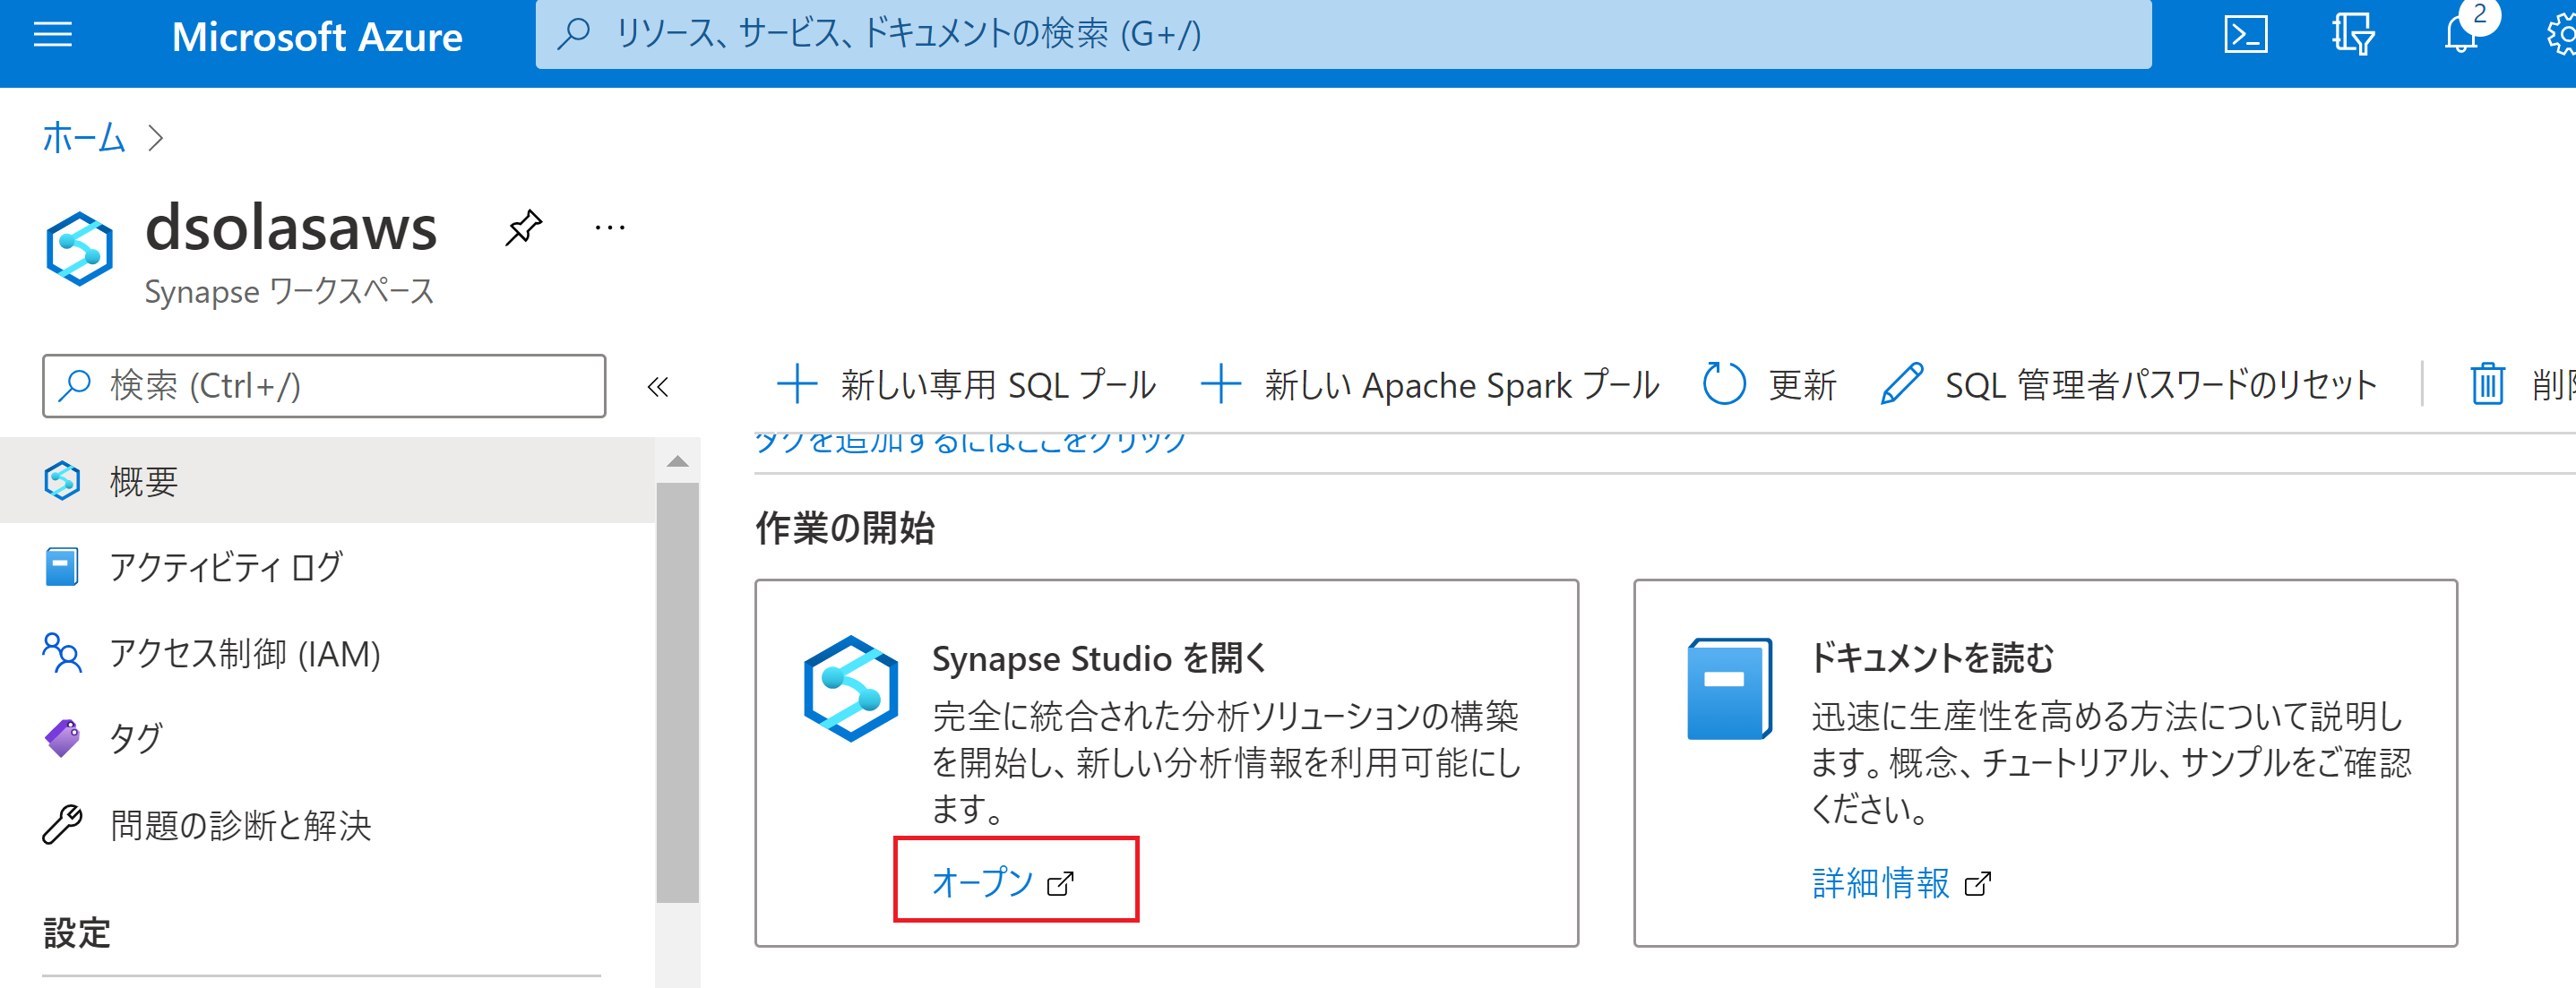The image size is (2576, 988).
Task: Launch Cloud Shell from top bar
Action: coord(2245,36)
